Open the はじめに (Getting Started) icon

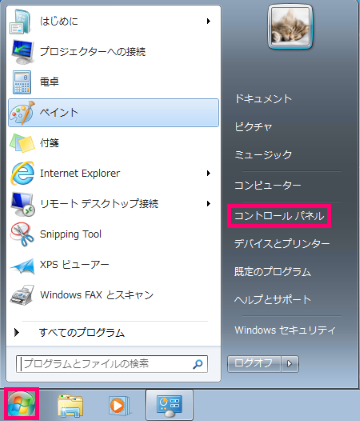tap(21, 22)
